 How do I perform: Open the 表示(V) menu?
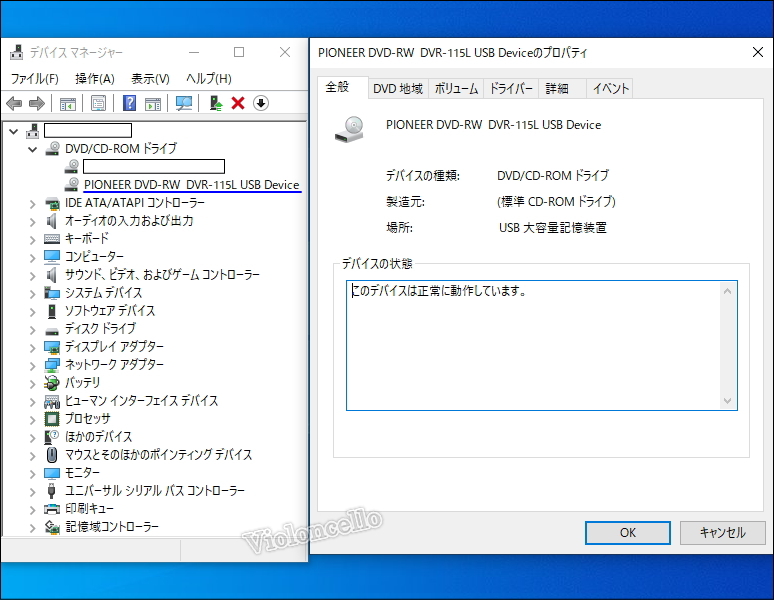(x=151, y=78)
